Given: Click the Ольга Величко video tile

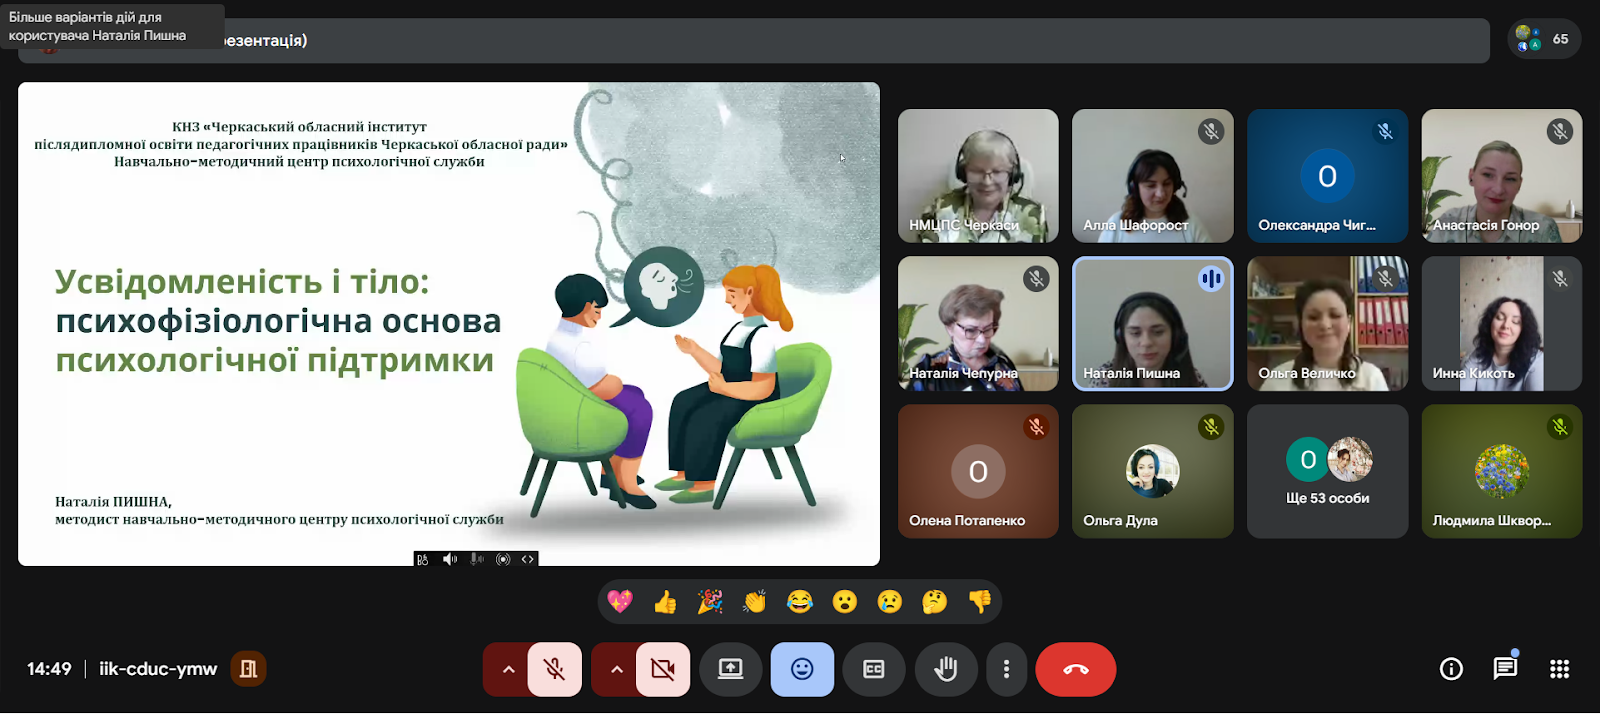Looking at the screenshot, I should coord(1327,323).
